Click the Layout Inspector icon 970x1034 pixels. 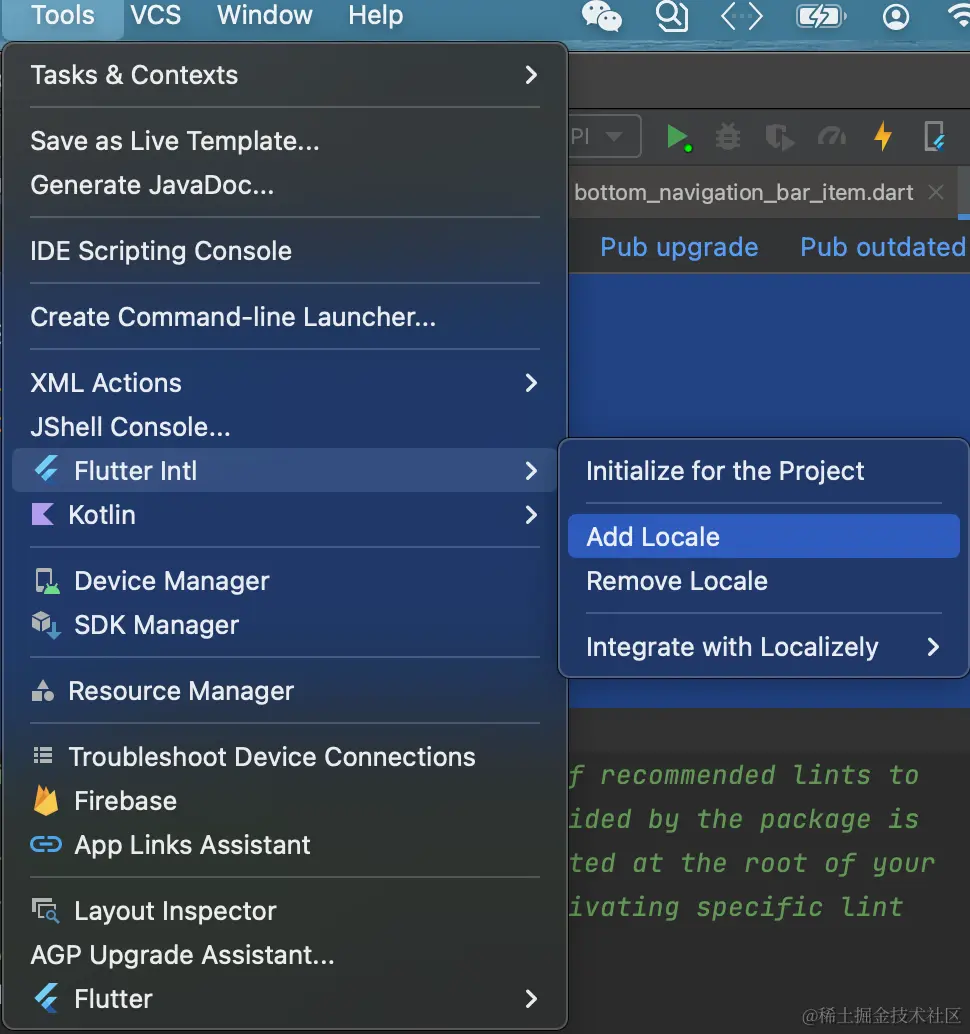(x=45, y=911)
